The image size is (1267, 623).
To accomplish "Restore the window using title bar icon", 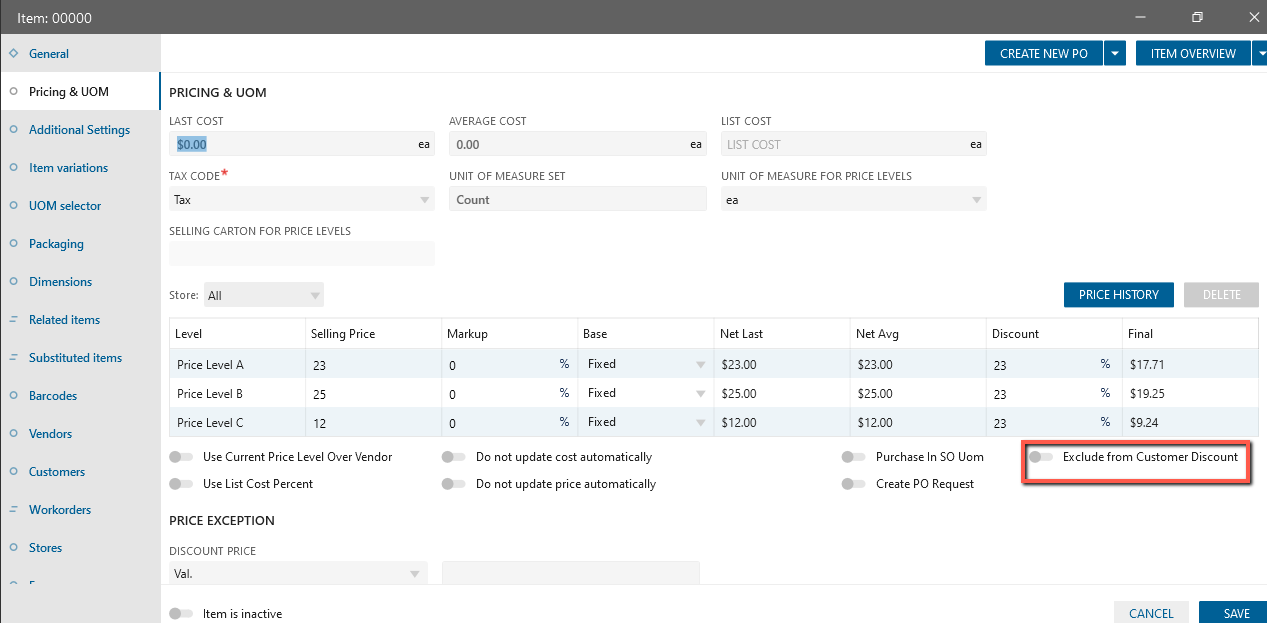I will [1197, 17].
